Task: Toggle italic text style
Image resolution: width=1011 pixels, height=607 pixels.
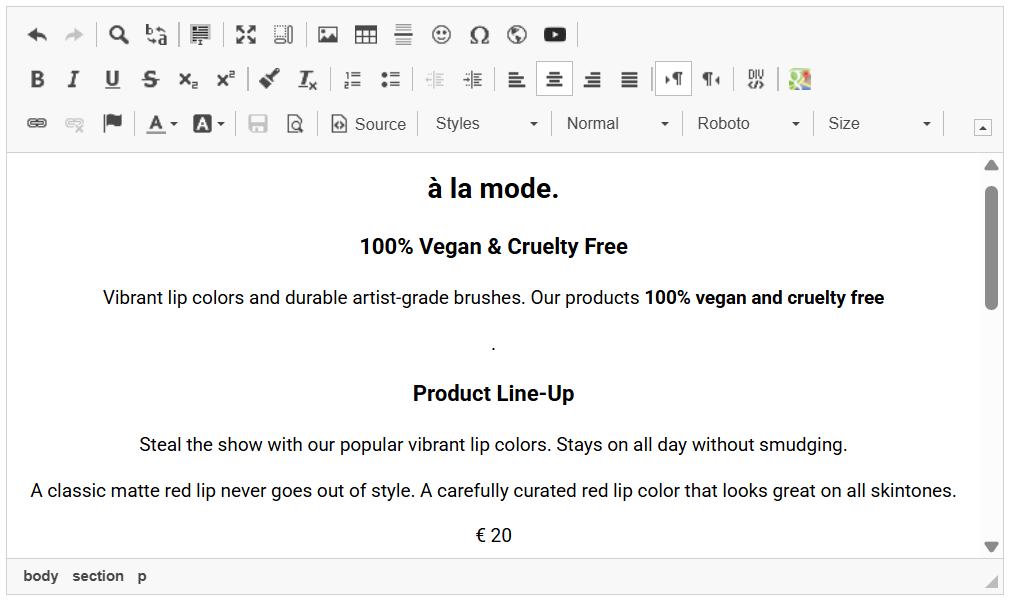Action: pos(73,79)
